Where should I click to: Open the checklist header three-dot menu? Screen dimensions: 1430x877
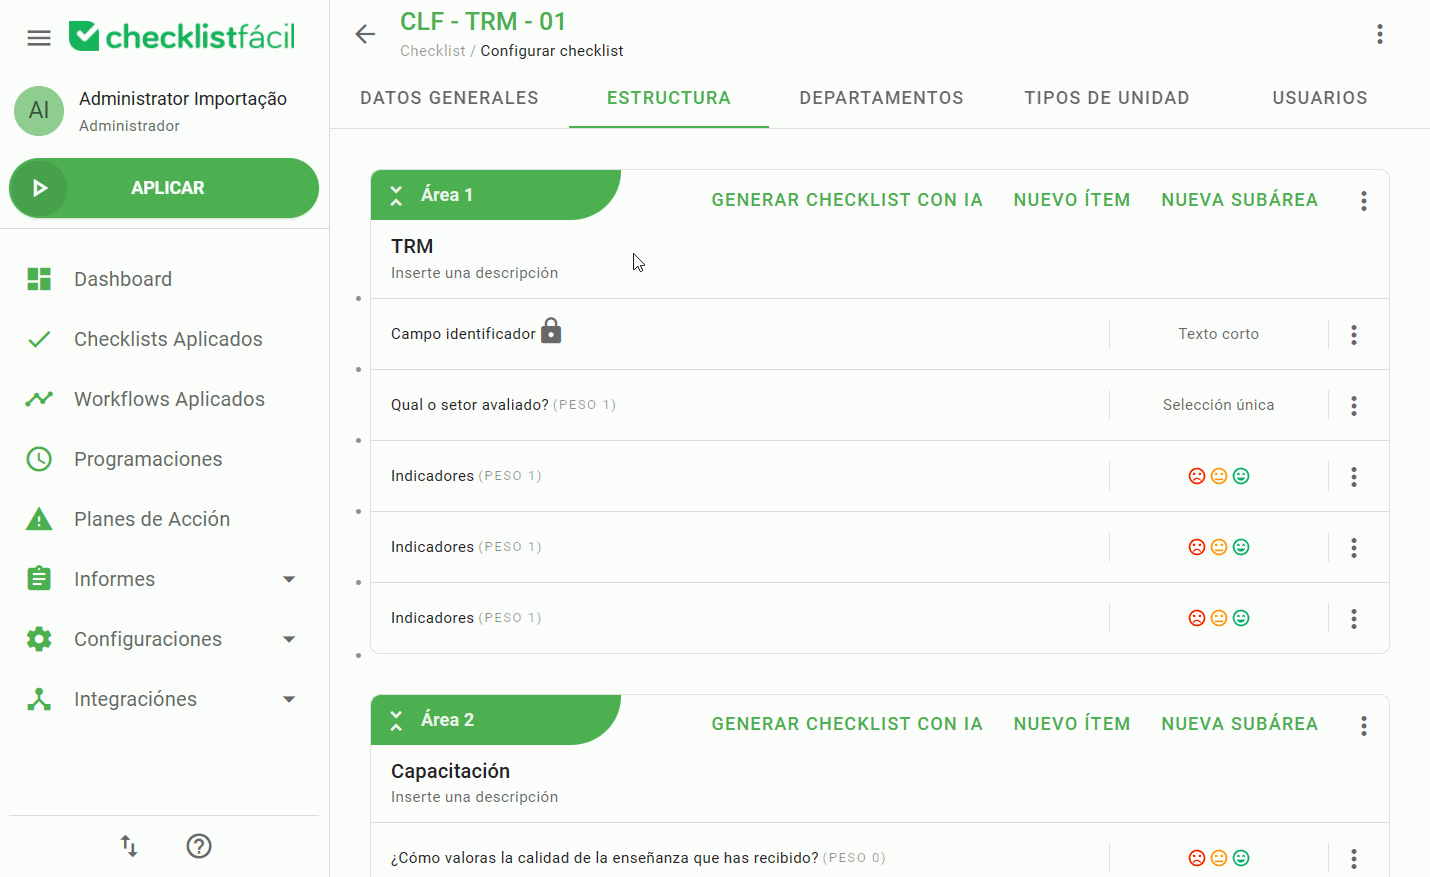click(1380, 34)
